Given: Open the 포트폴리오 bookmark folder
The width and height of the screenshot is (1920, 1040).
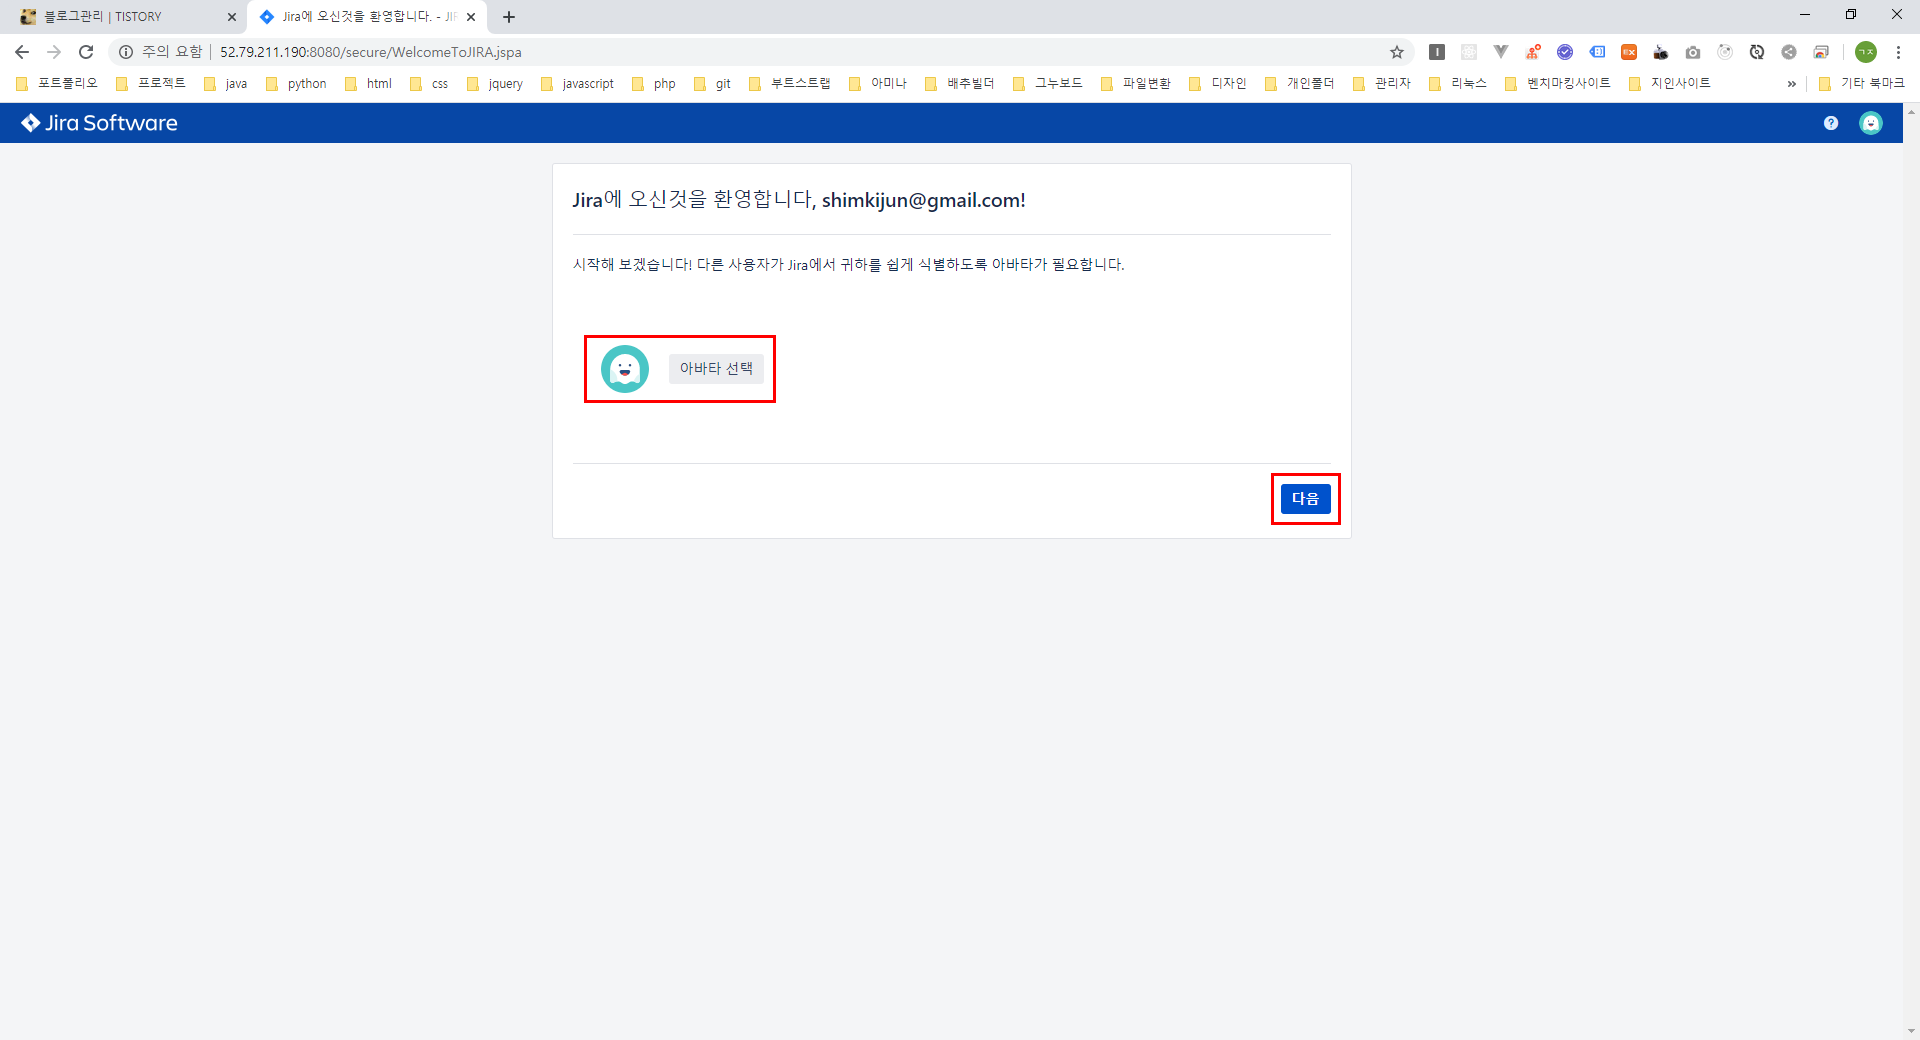Looking at the screenshot, I should pos(58,84).
